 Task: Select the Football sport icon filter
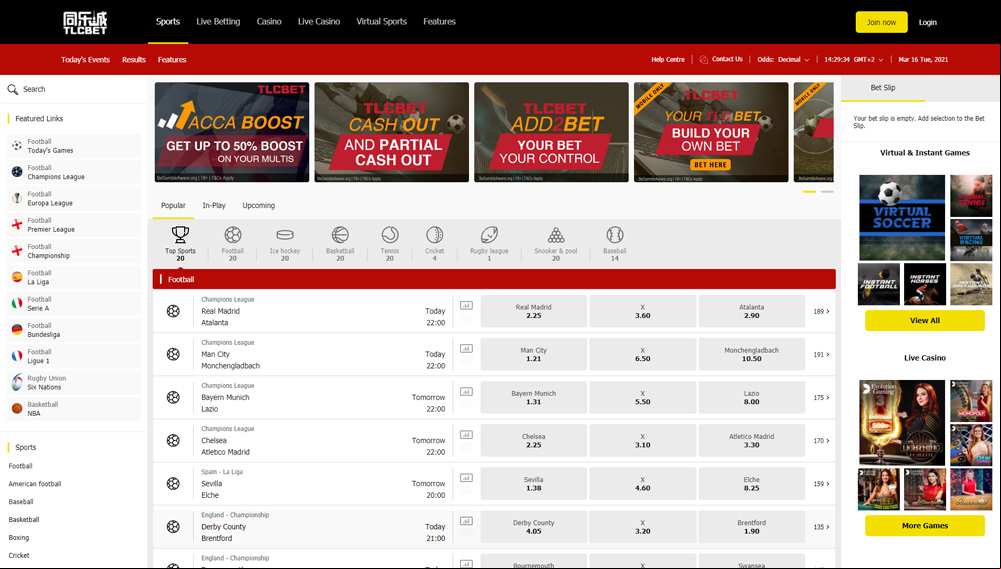(x=233, y=234)
